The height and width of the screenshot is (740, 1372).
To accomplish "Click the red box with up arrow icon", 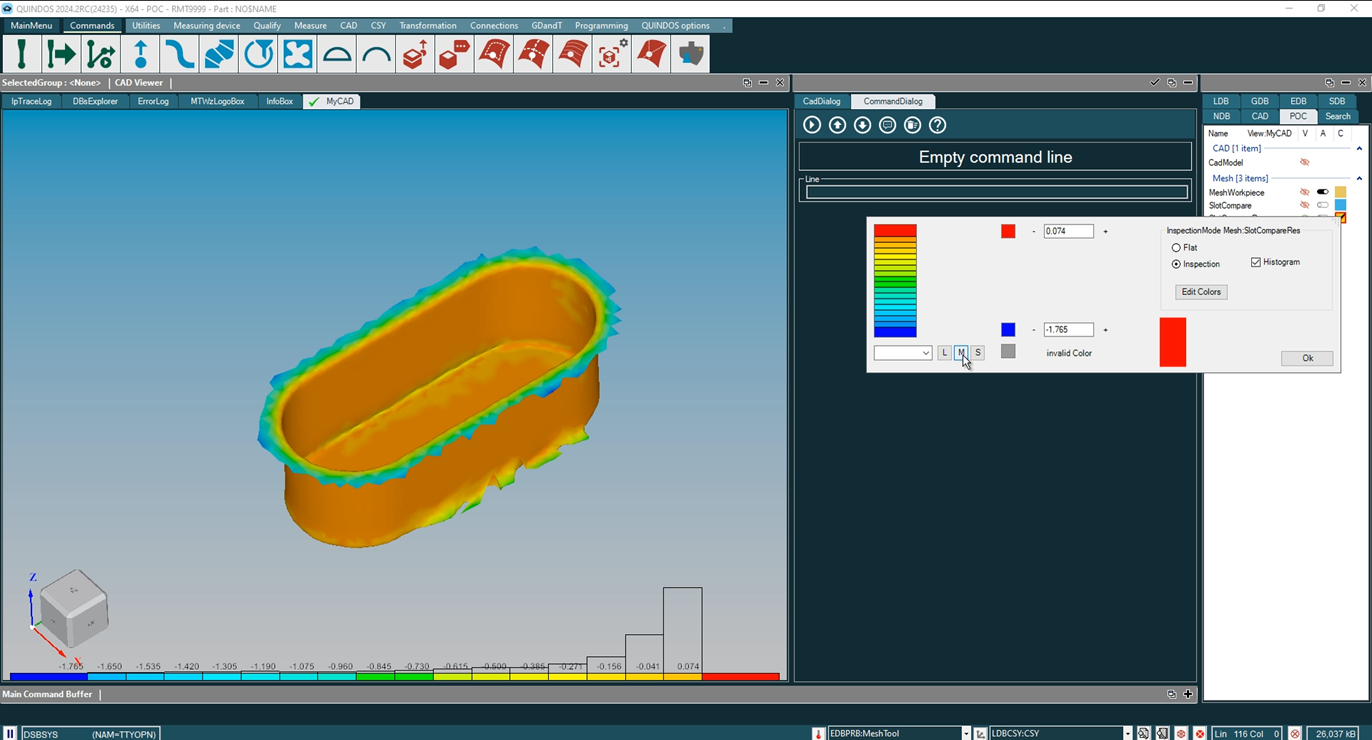I will pos(416,54).
